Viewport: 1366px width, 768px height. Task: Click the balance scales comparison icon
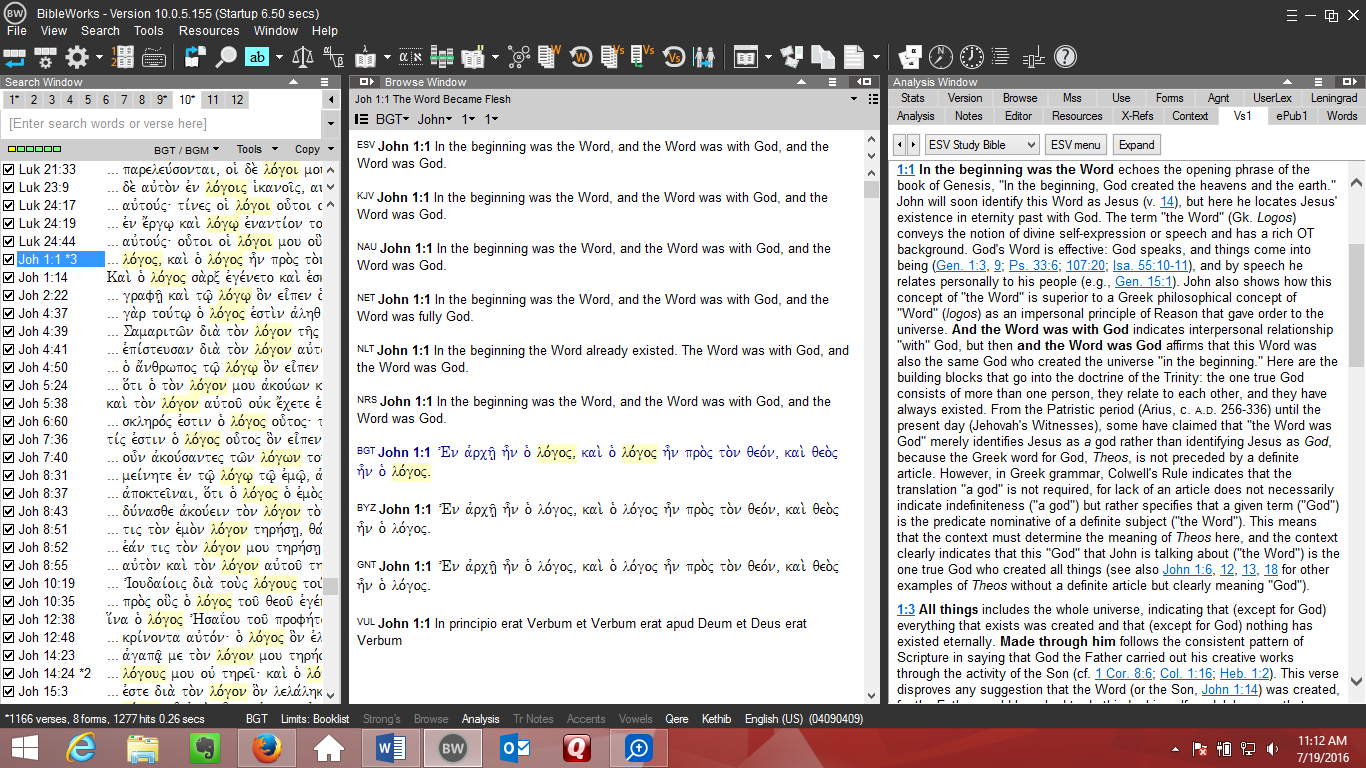coord(301,57)
